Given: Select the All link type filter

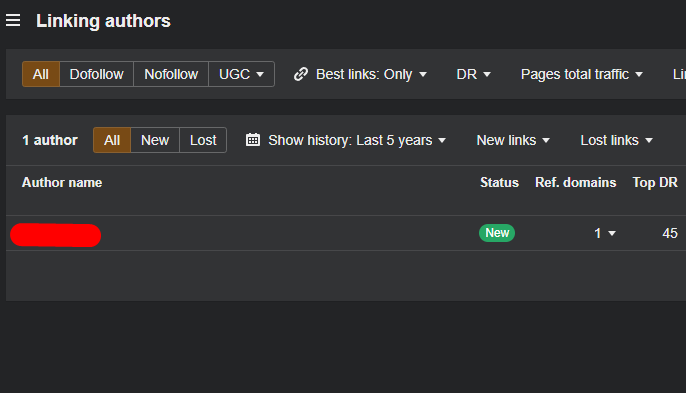Looking at the screenshot, I should (x=41, y=74).
